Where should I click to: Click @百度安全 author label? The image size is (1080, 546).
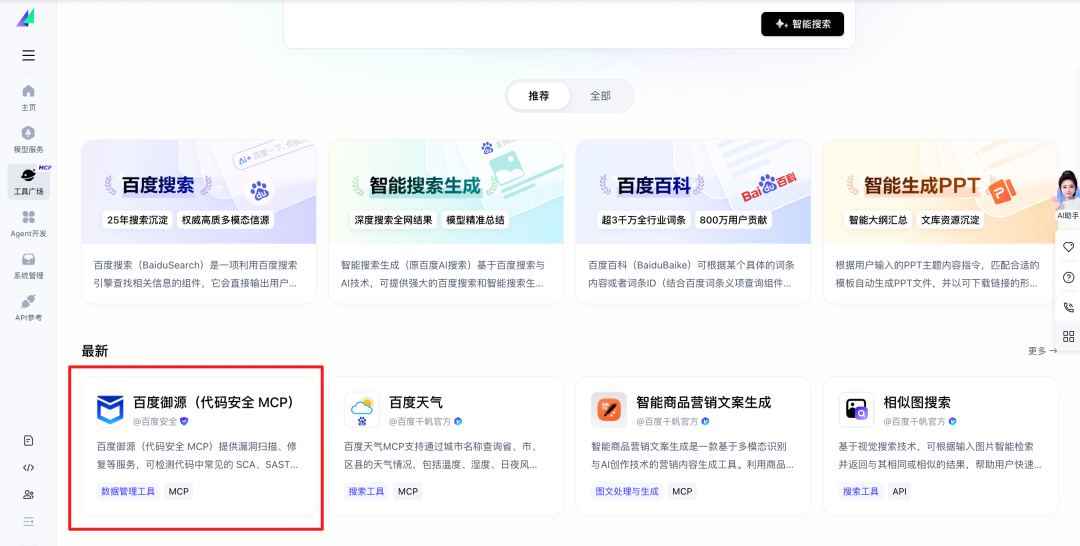click(x=156, y=421)
